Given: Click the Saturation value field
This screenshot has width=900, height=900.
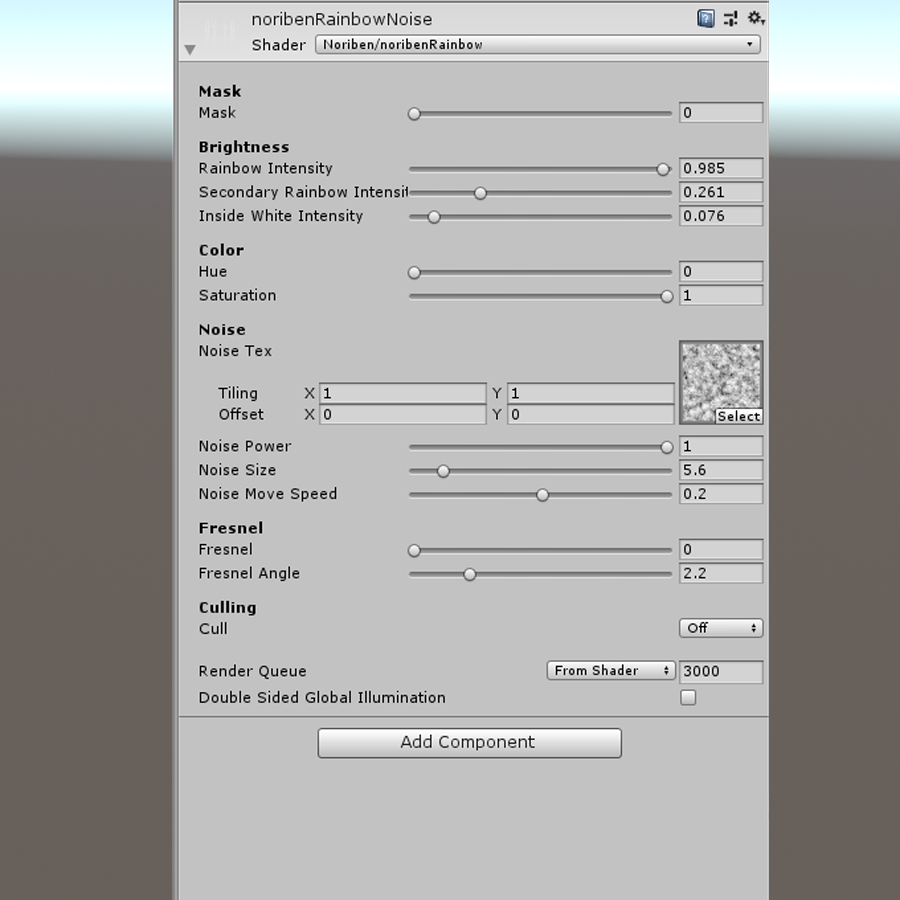Looking at the screenshot, I should coord(721,295).
